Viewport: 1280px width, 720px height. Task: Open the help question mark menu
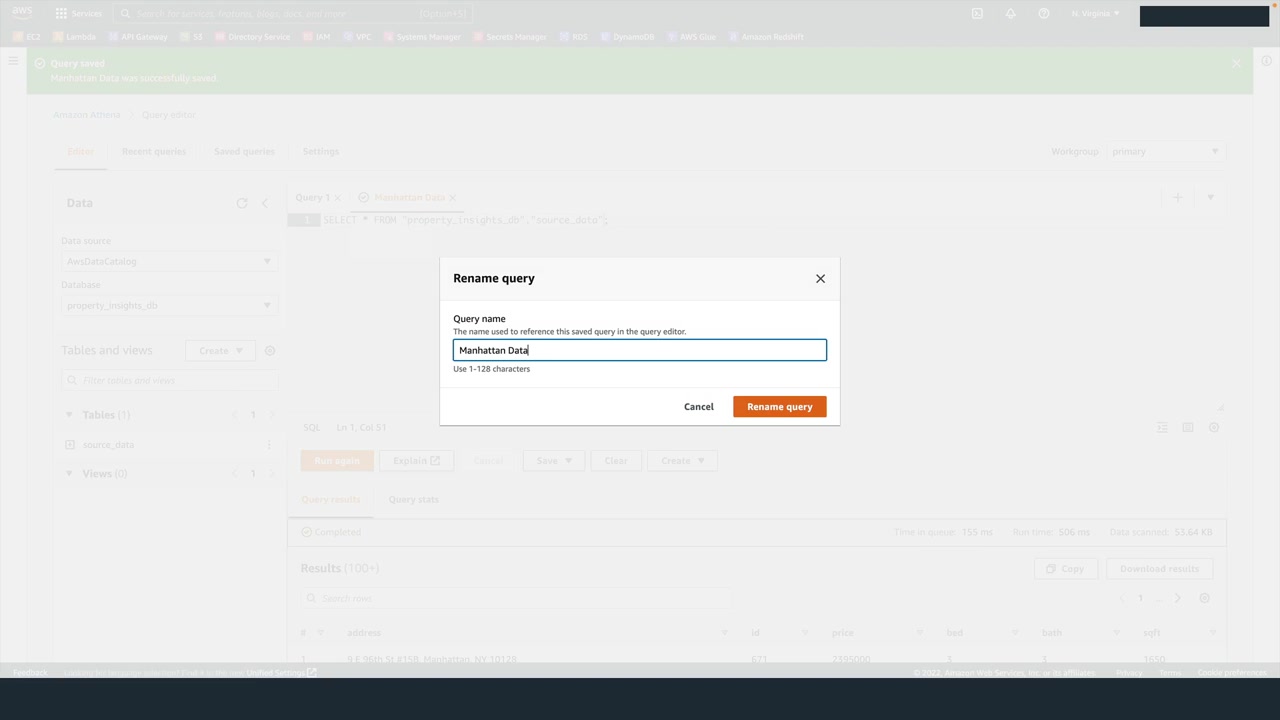(x=1044, y=14)
